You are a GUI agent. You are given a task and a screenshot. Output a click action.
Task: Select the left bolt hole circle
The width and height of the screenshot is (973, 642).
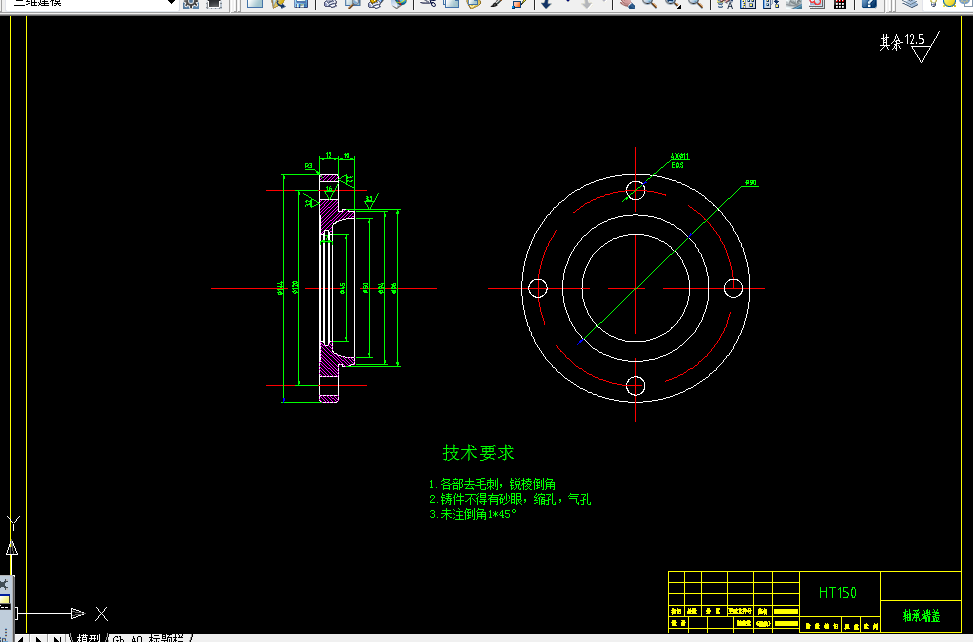pyautogui.click(x=537, y=288)
